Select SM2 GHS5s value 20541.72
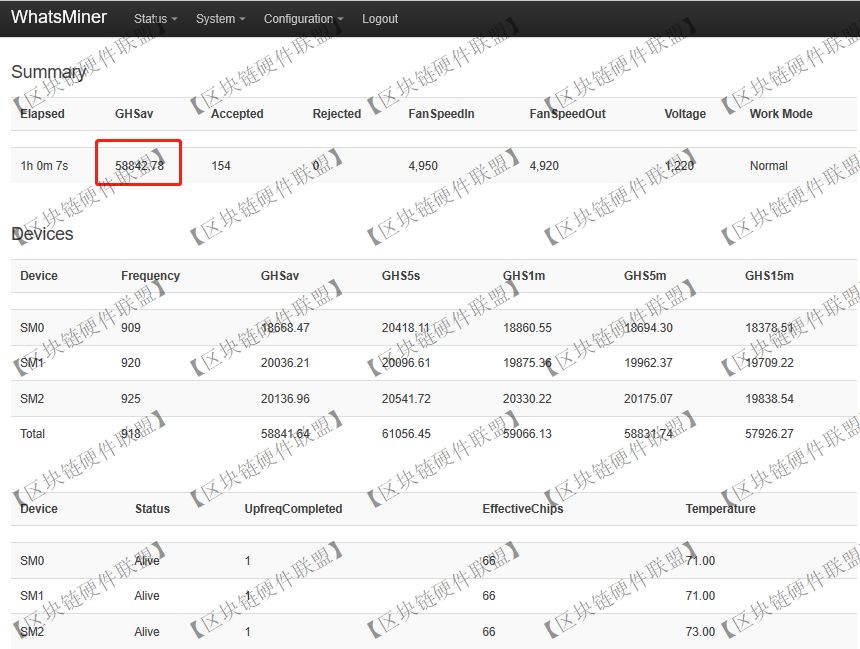The image size is (860, 649). point(406,398)
